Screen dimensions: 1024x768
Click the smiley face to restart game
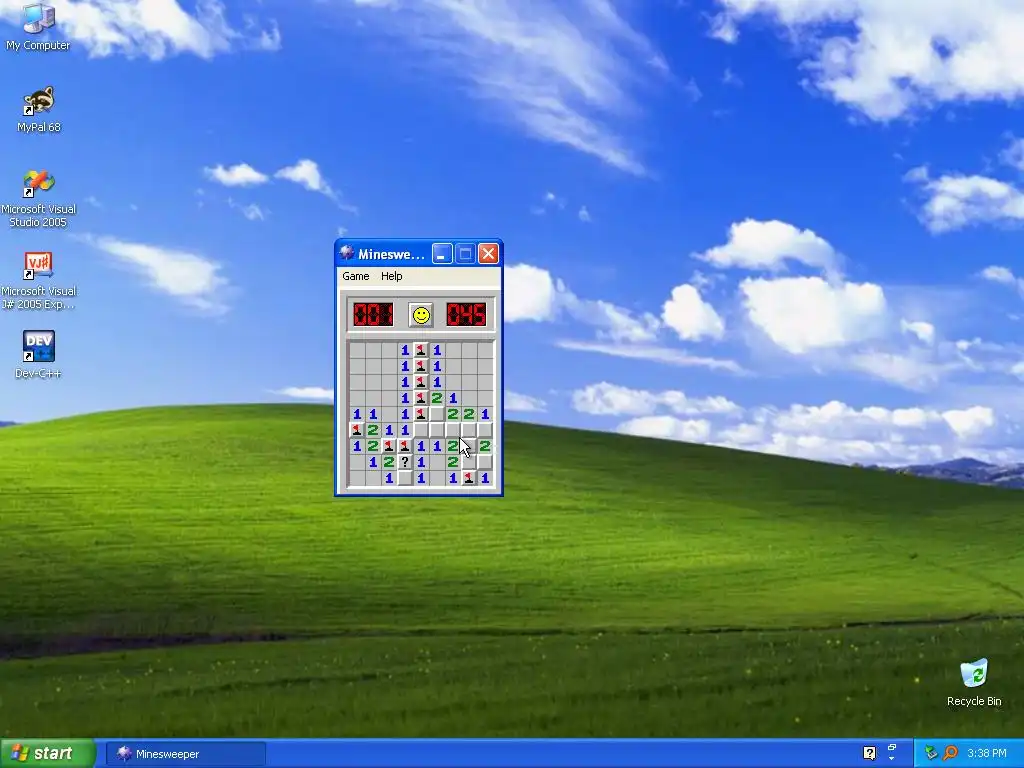click(421, 315)
